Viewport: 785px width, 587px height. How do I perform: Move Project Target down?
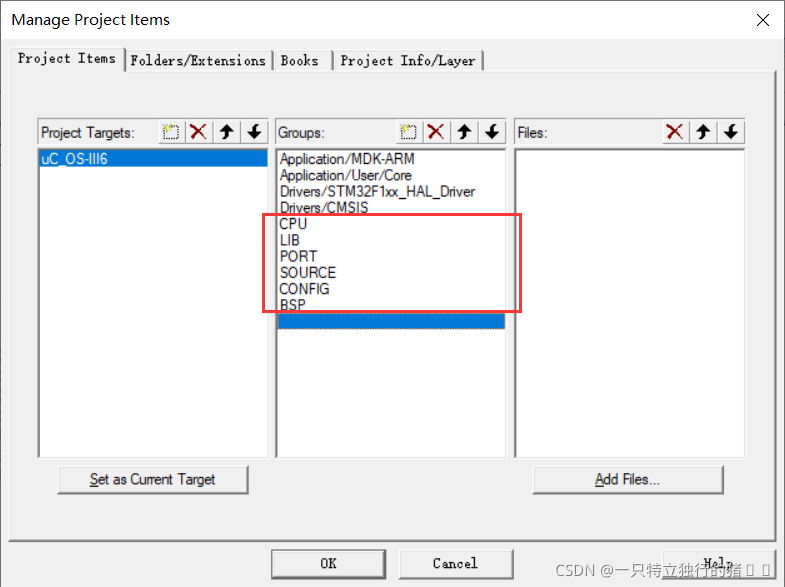point(254,132)
